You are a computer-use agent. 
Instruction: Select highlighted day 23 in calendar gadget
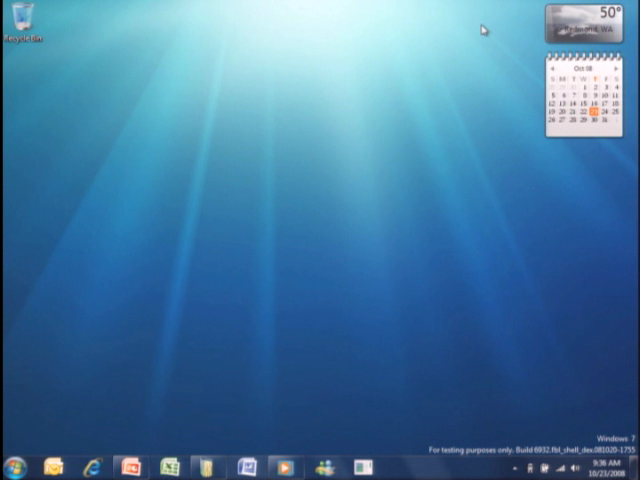click(594, 111)
